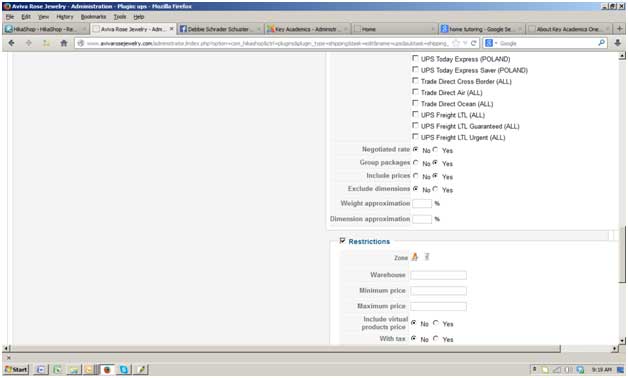This screenshot has width=628, height=378.
Task: Switch to the About Key Academics tab
Action: tap(569, 29)
